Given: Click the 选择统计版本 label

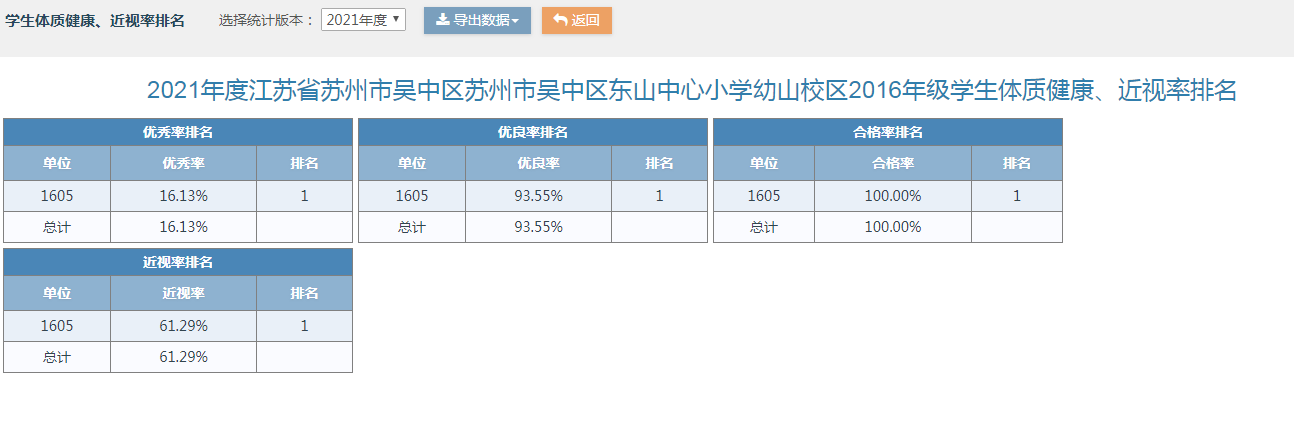Looking at the screenshot, I should [267, 20].
